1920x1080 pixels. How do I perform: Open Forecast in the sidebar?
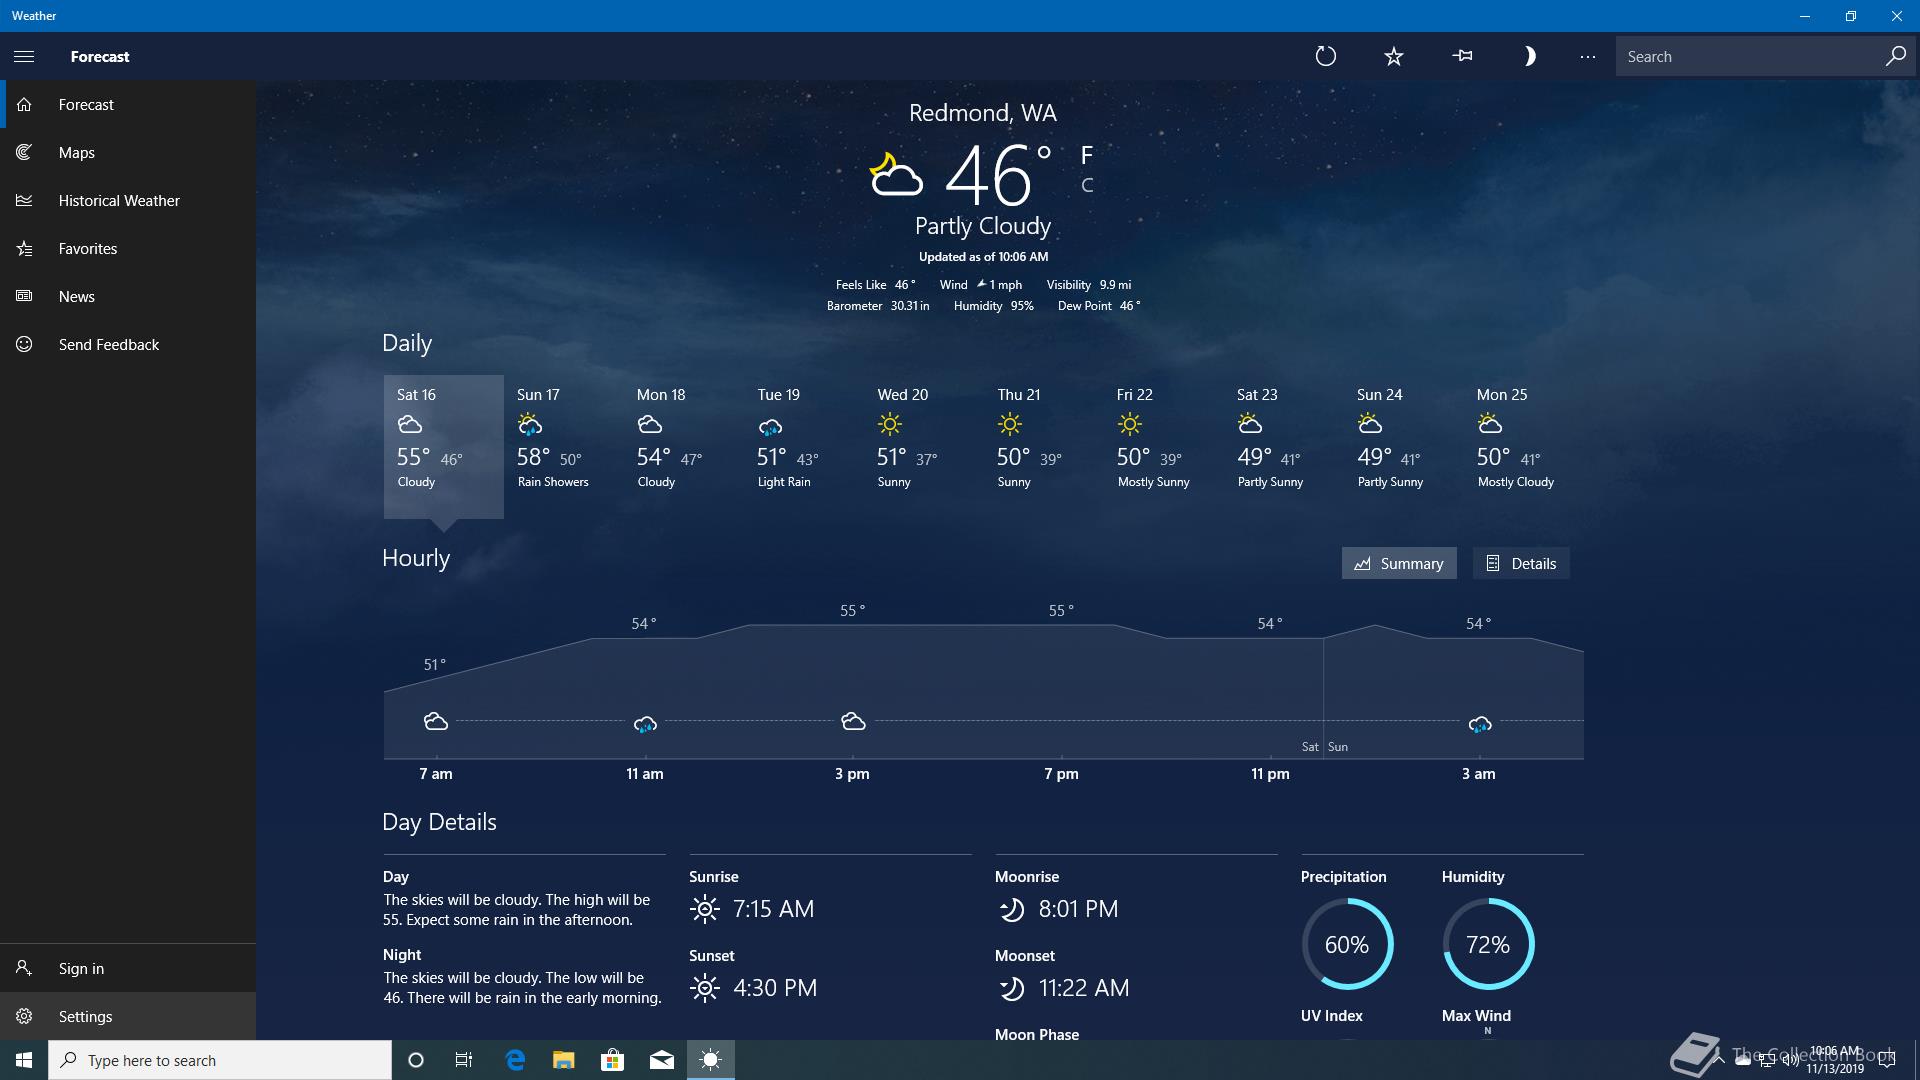click(128, 104)
